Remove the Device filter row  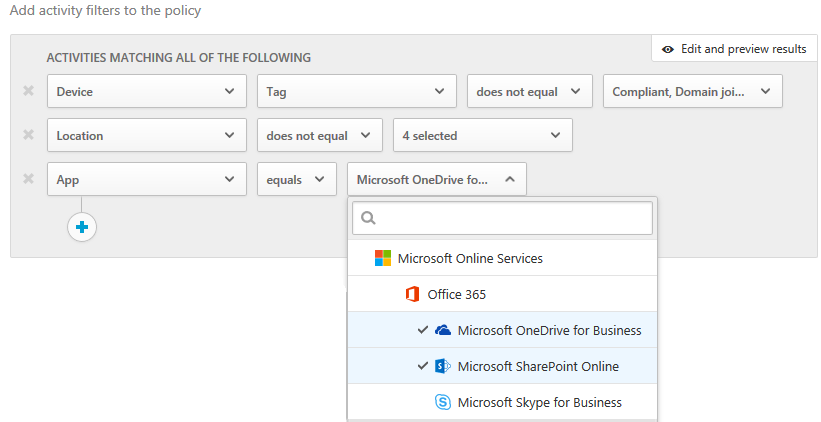click(28, 91)
